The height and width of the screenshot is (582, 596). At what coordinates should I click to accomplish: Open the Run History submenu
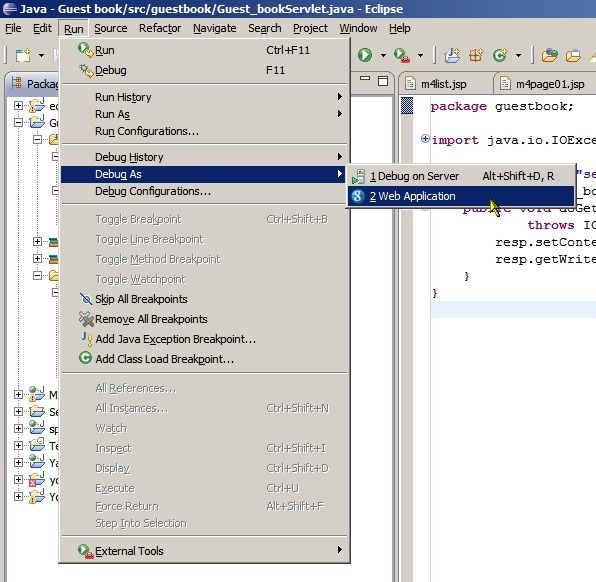click(x=204, y=97)
